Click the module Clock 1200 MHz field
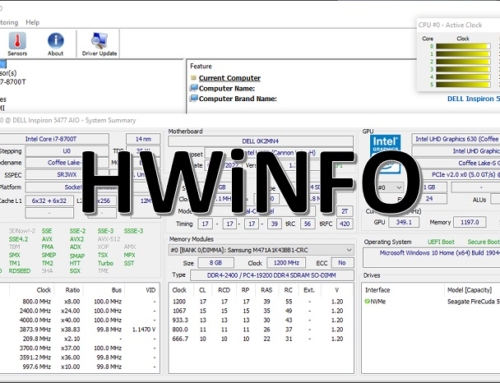The height and width of the screenshot is (383, 500). tap(286, 263)
